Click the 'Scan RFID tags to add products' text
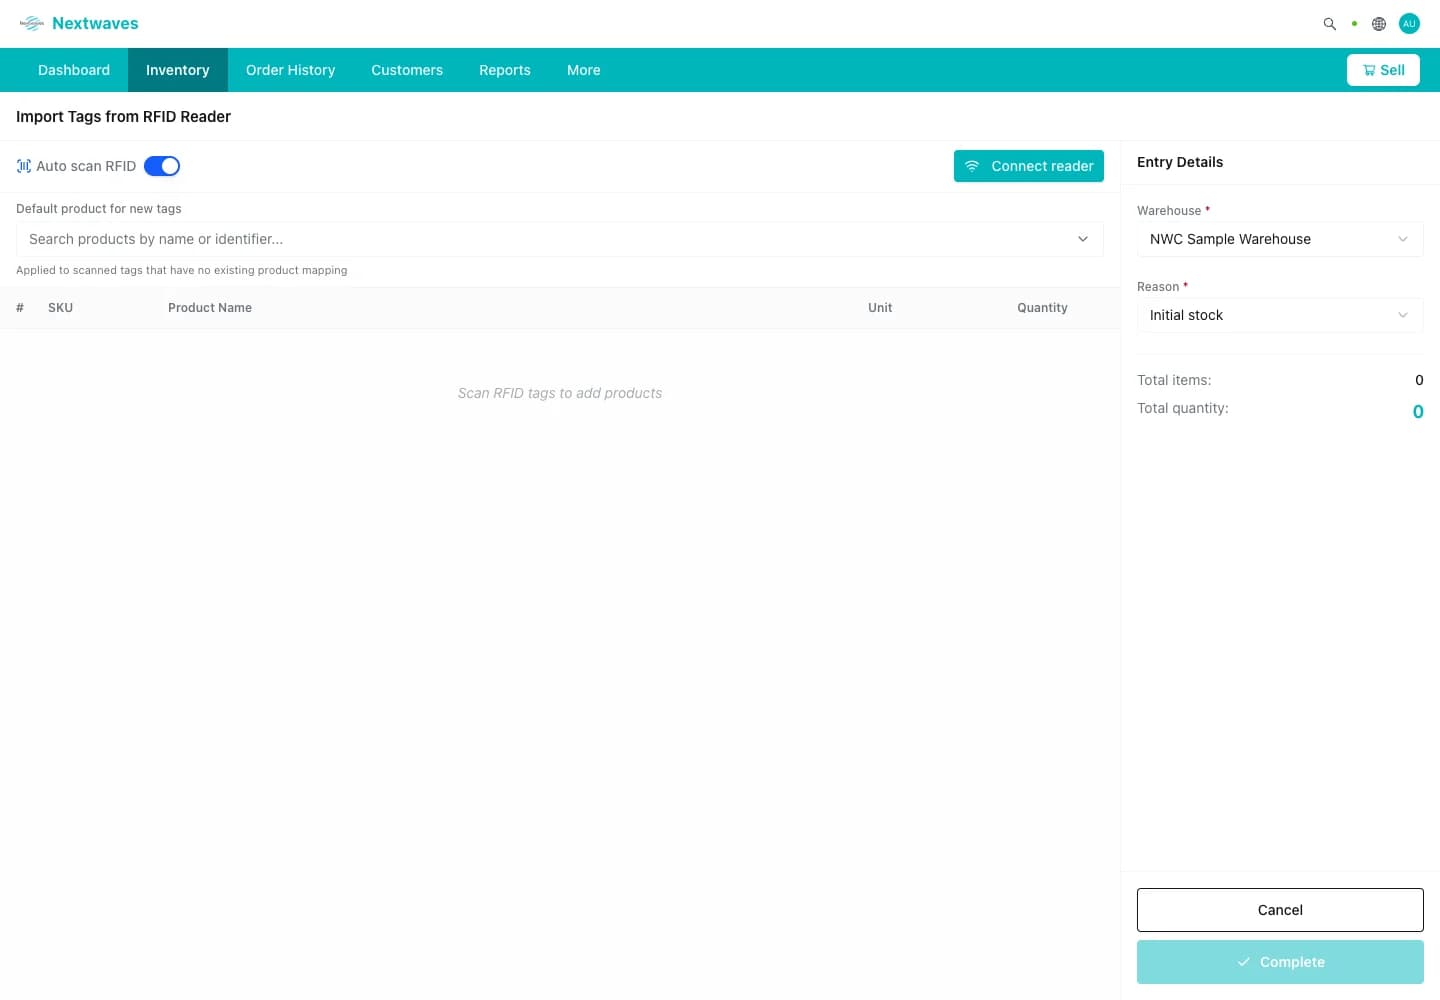 coord(560,393)
